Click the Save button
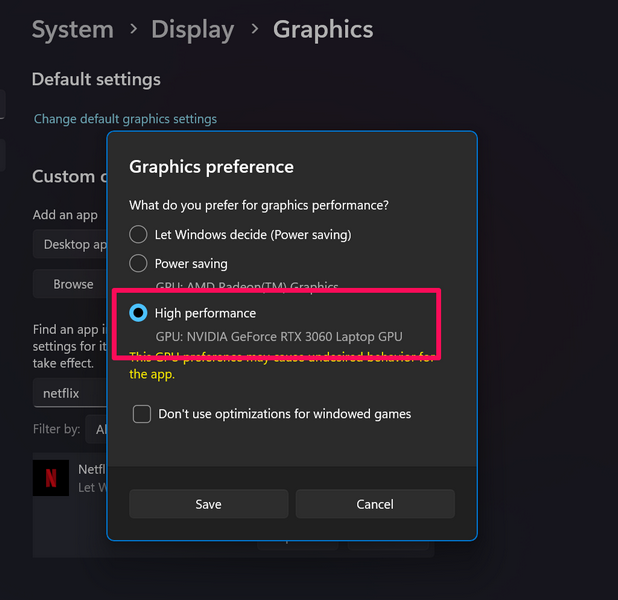Screen dimensions: 618x600 208,504
